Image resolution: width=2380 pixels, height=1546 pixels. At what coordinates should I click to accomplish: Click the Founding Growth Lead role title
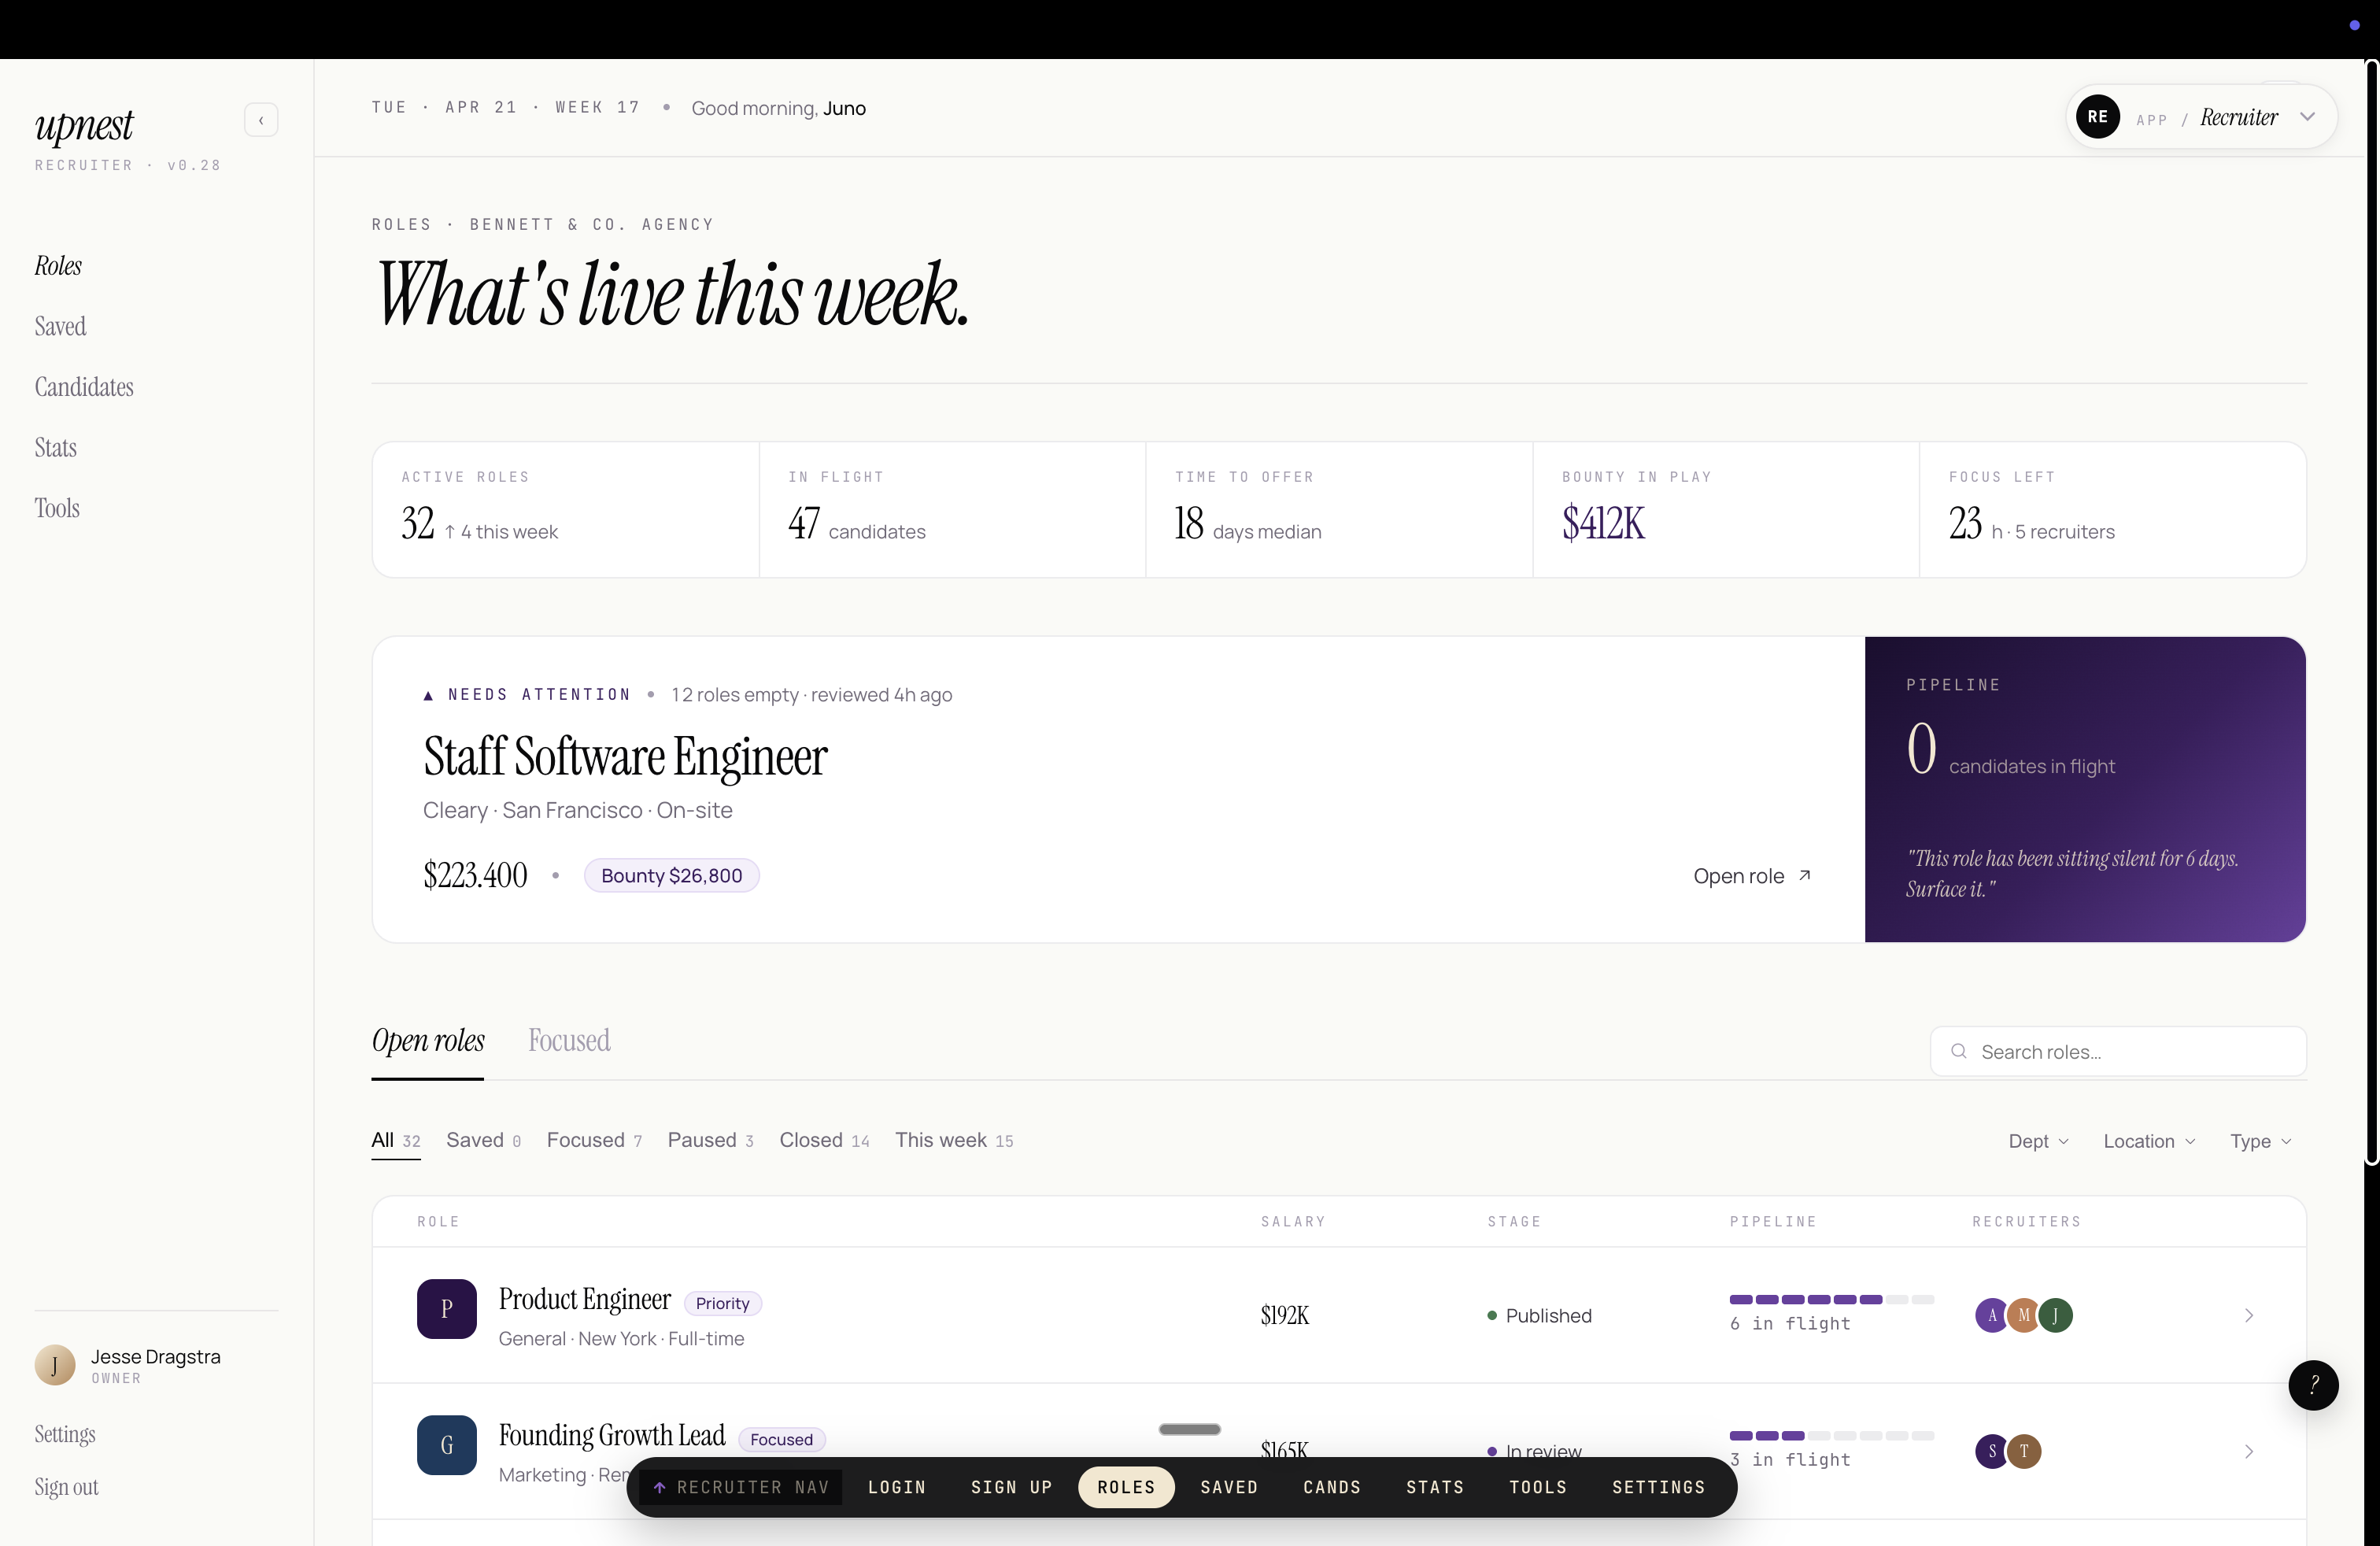(612, 1435)
